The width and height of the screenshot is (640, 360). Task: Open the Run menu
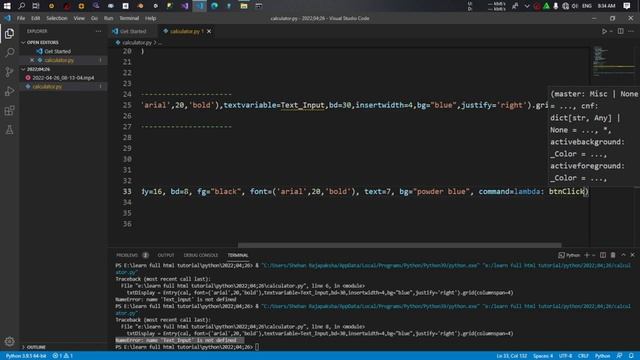(108, 18)
